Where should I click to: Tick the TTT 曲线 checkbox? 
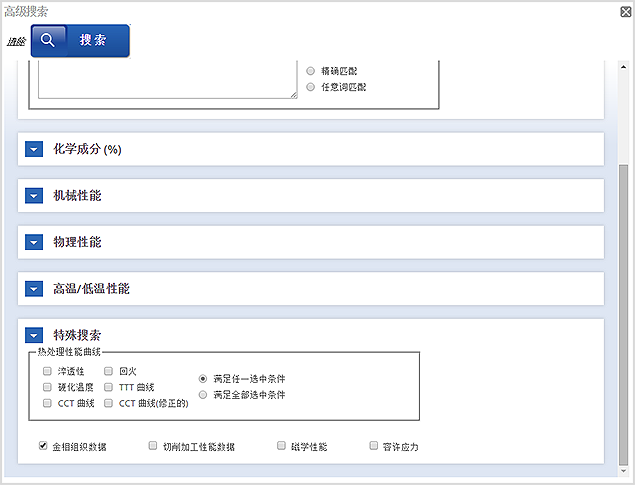click(x=109, y=386)
